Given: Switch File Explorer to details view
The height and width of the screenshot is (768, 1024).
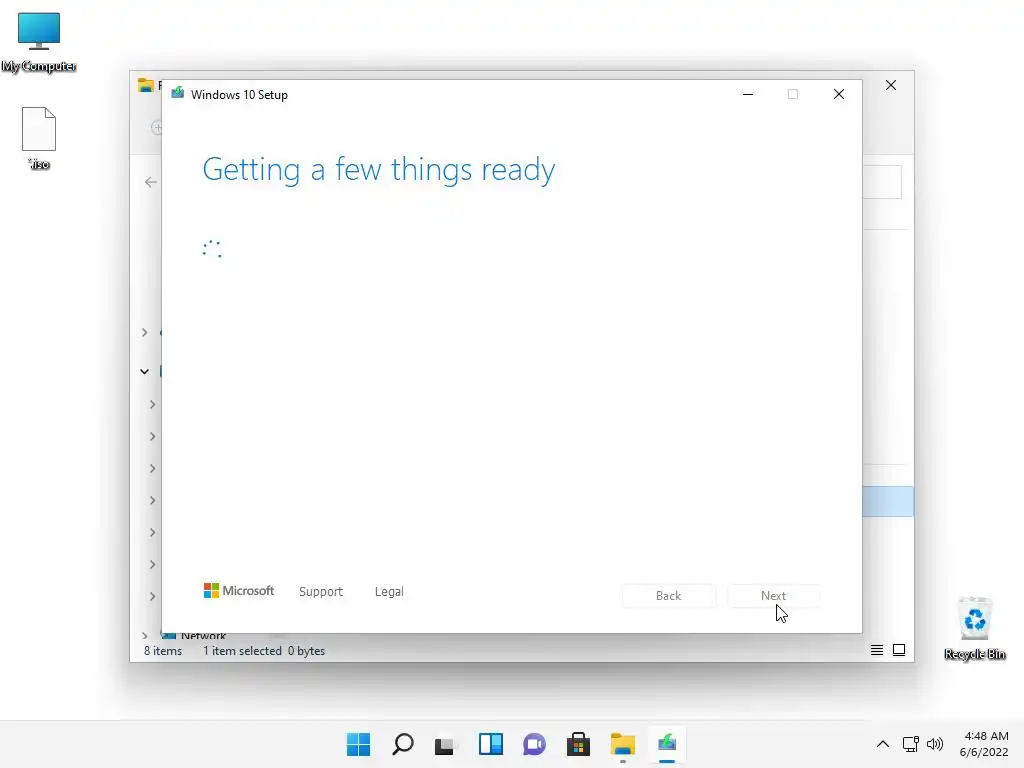Looking at the screenshot, I should click(x=876, y=650).
